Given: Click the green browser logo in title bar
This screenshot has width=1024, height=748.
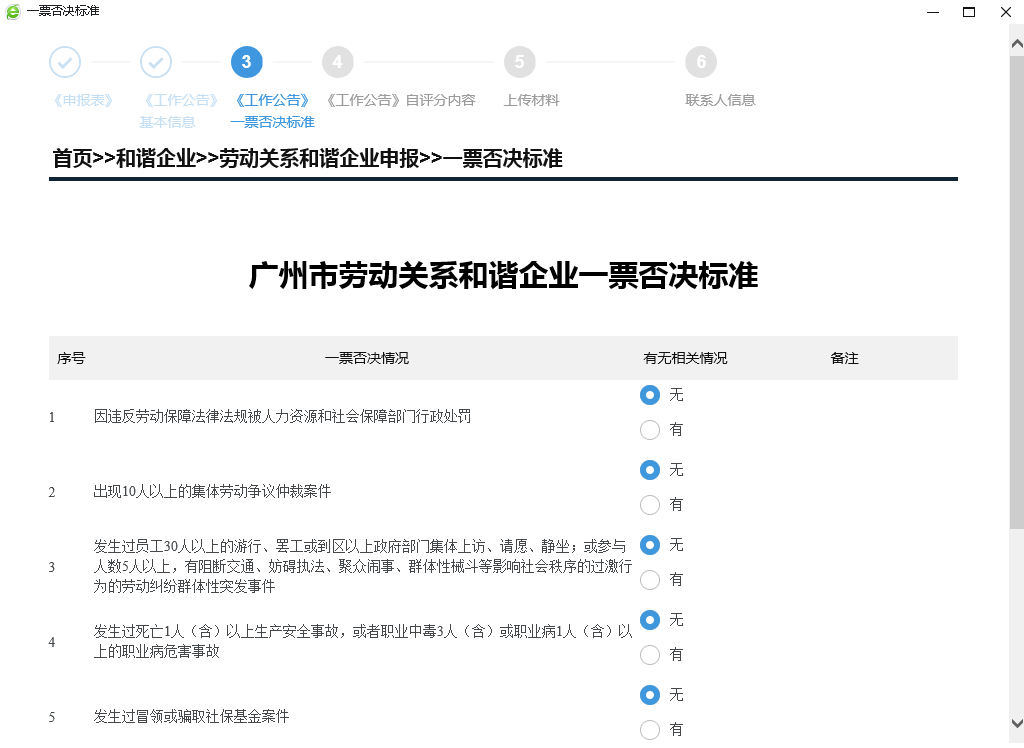Looking at the screenshot, I should (x=12, y=12).
